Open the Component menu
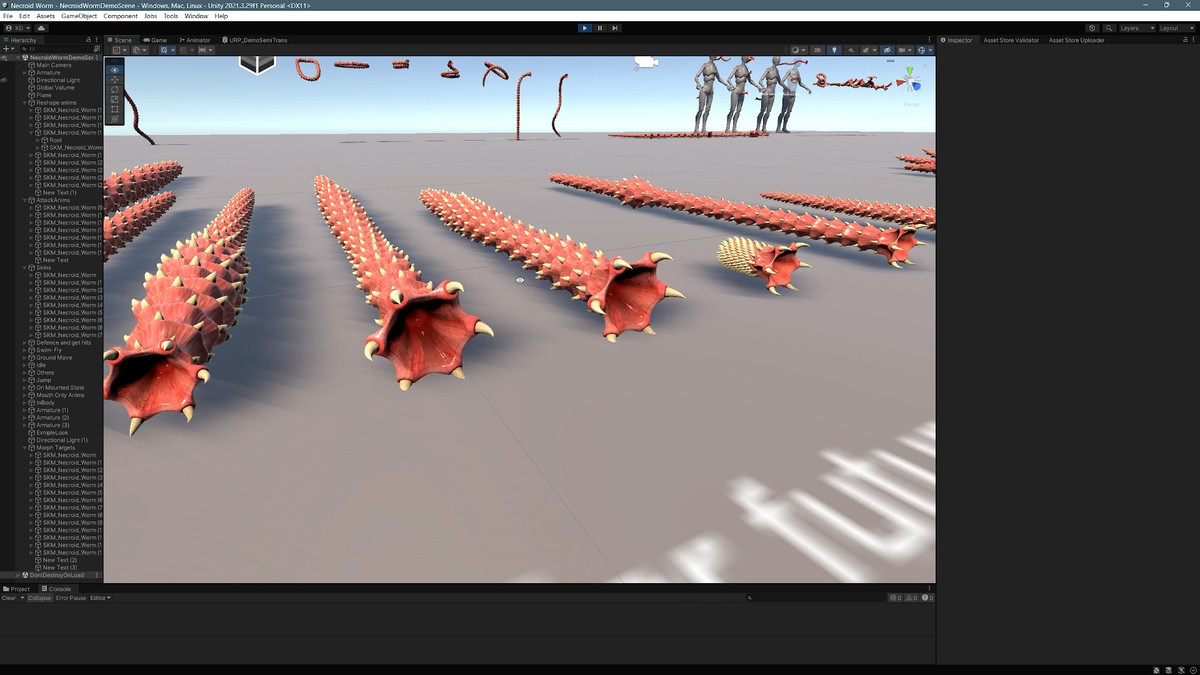 pyautogui.click(x=121, y=16)
